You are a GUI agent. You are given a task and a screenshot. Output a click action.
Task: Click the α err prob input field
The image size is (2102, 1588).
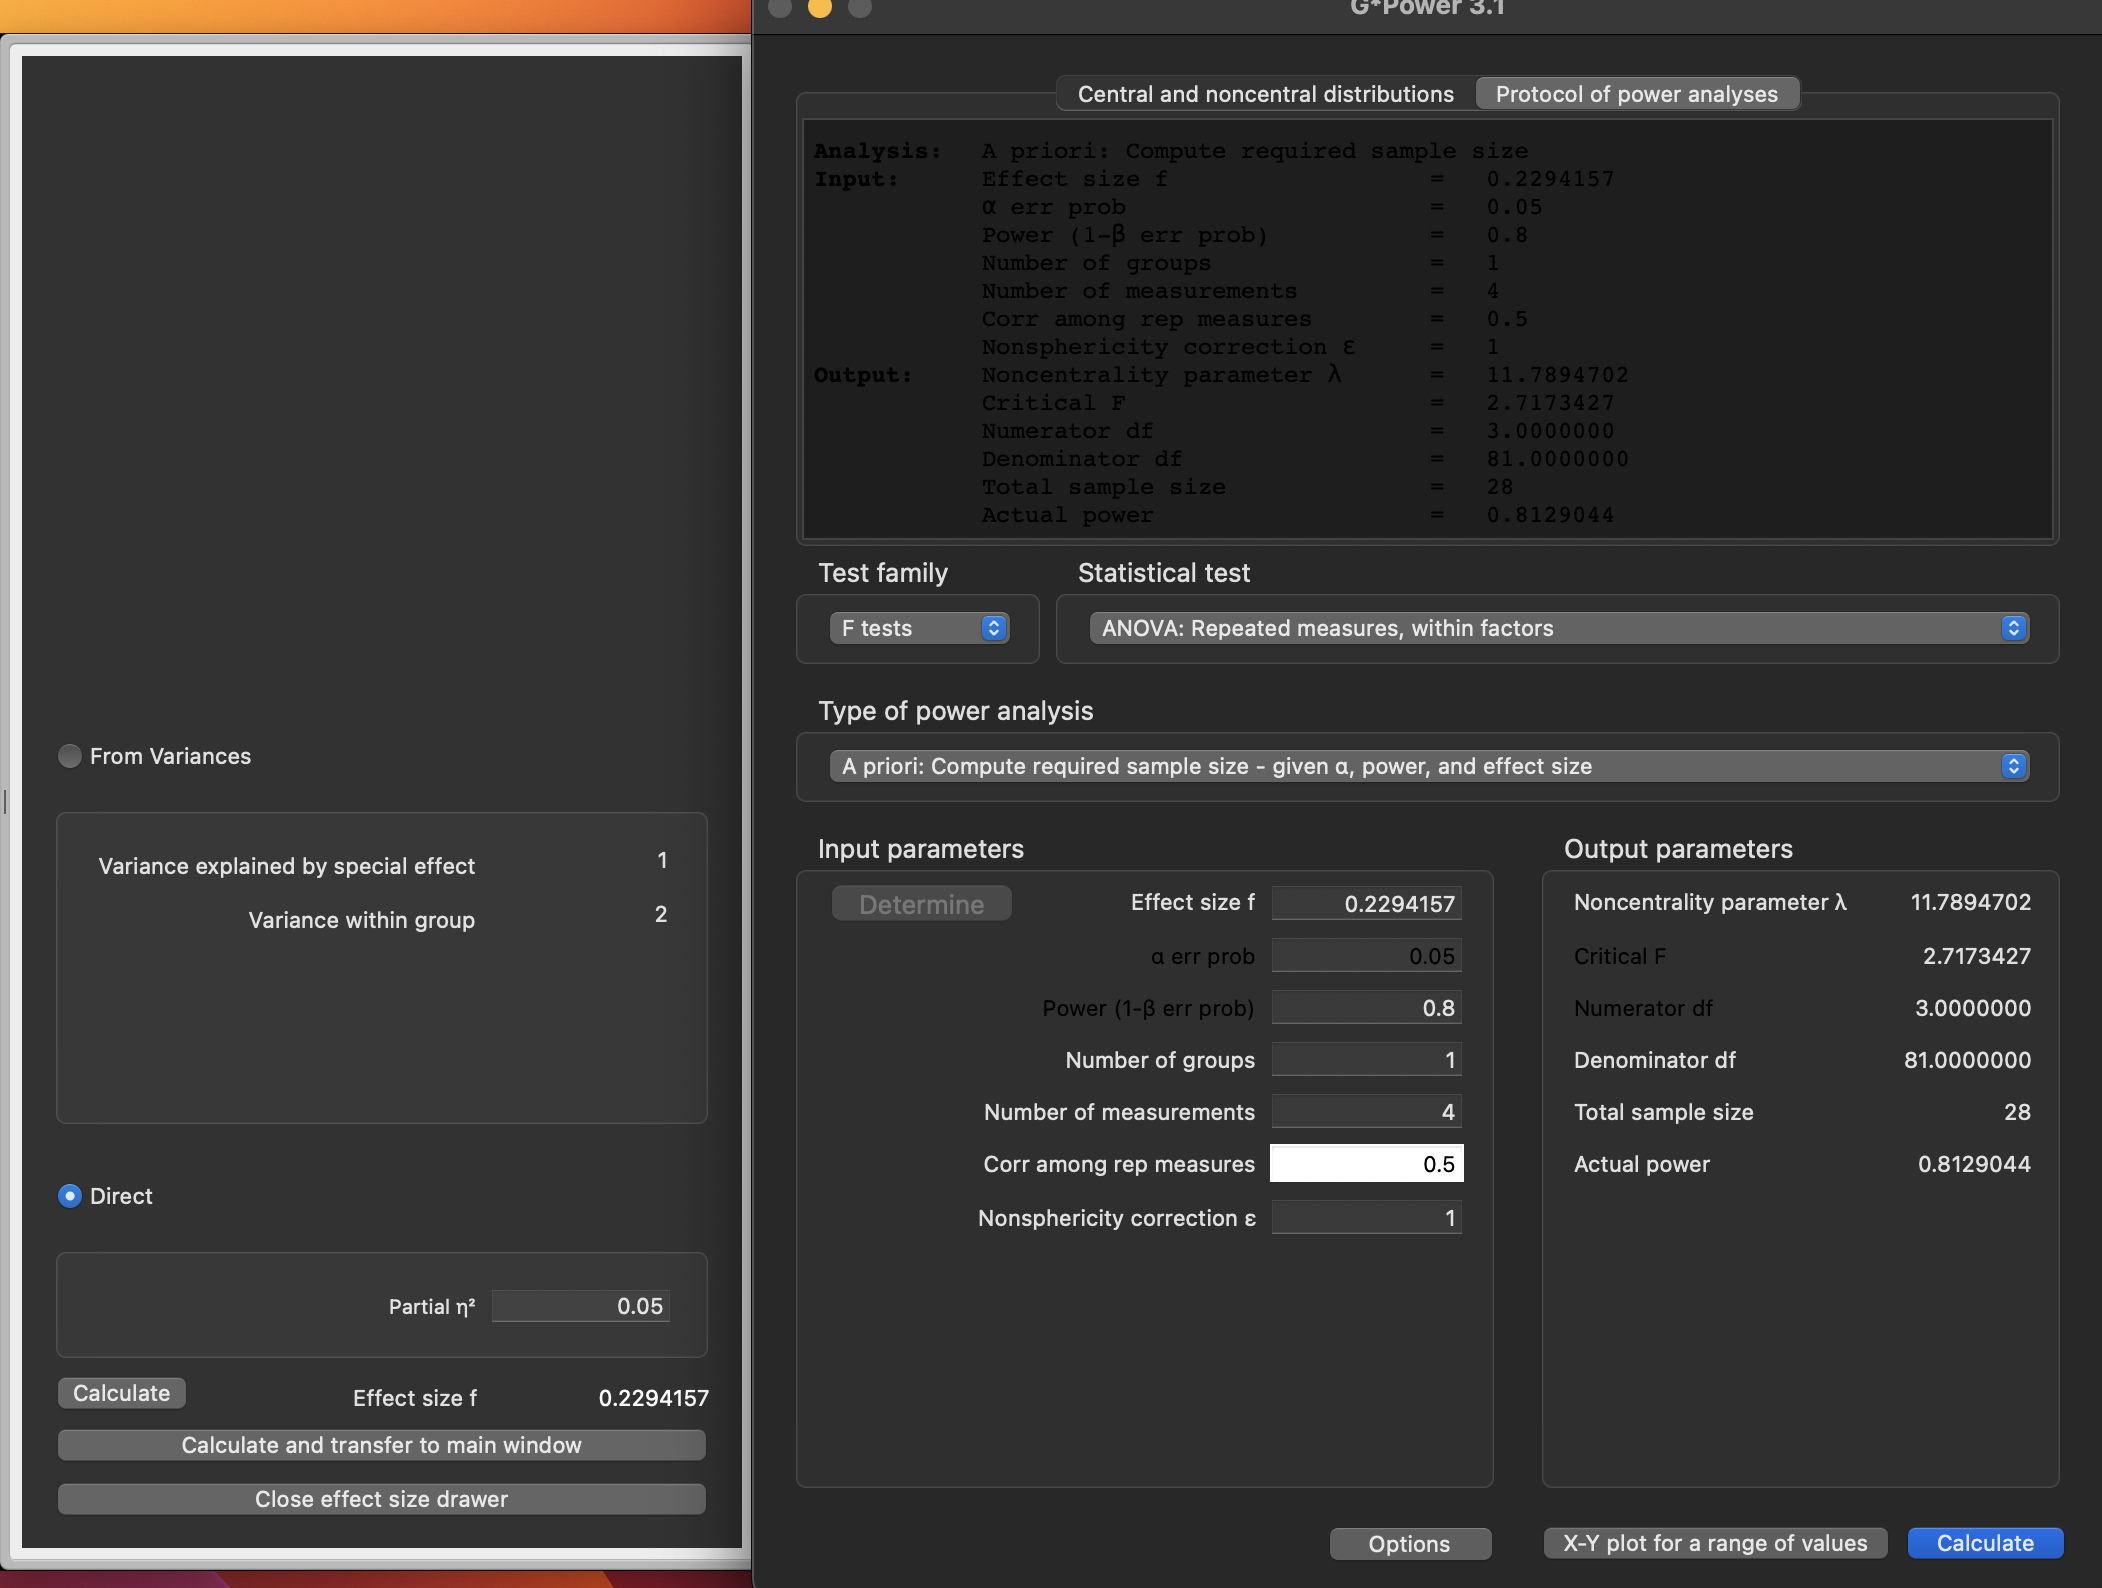pyautogui.click(x=1366, y=956)
